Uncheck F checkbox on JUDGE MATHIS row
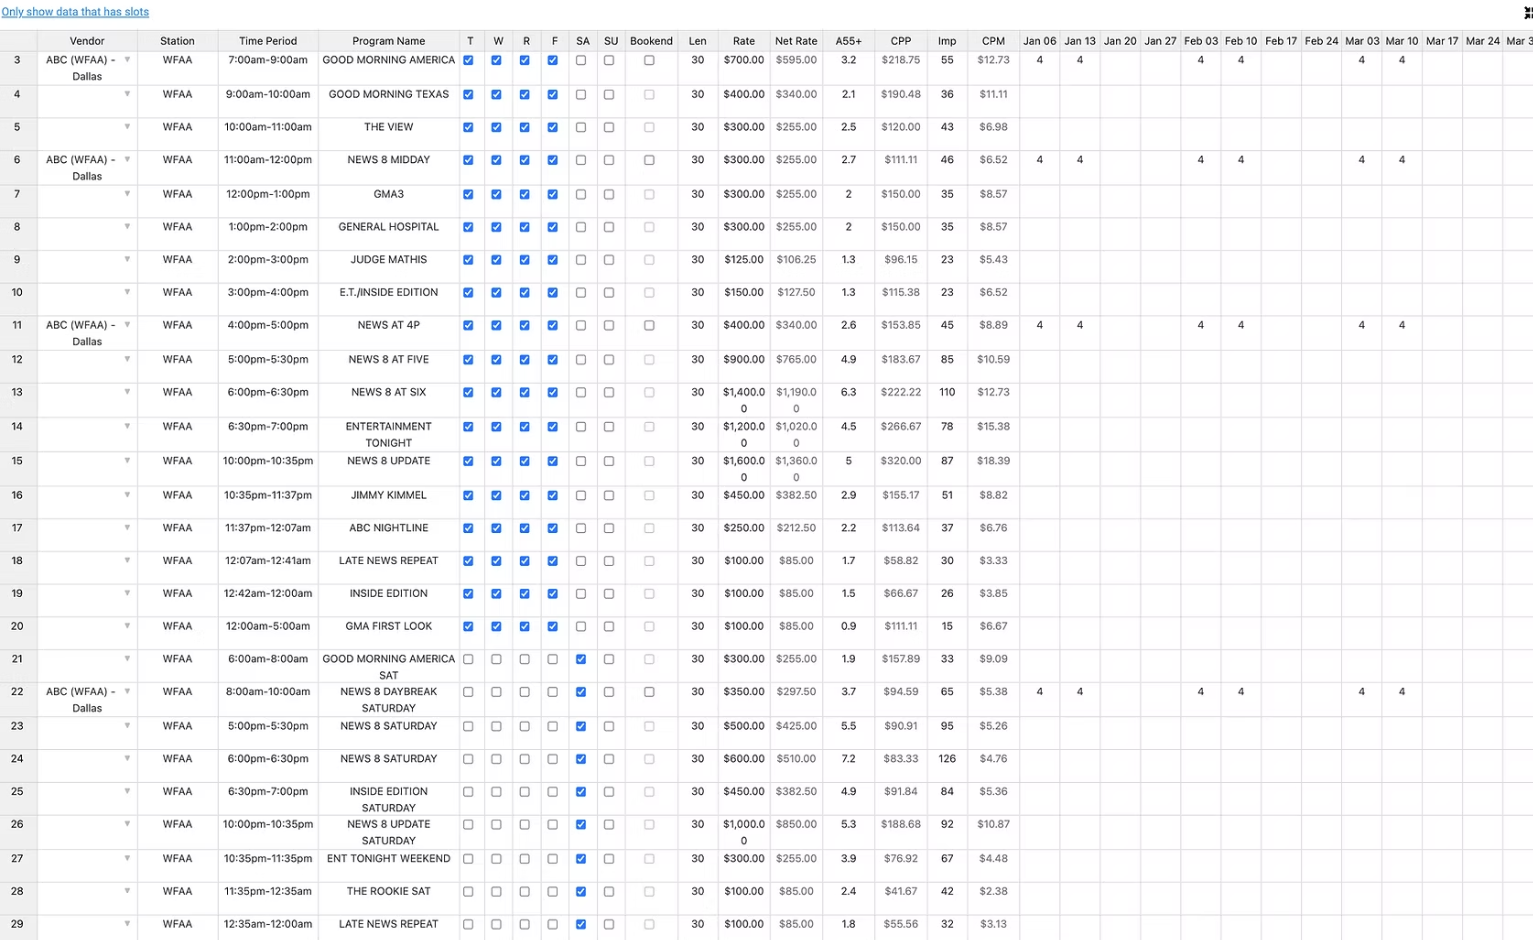 (x=553, y=259)
